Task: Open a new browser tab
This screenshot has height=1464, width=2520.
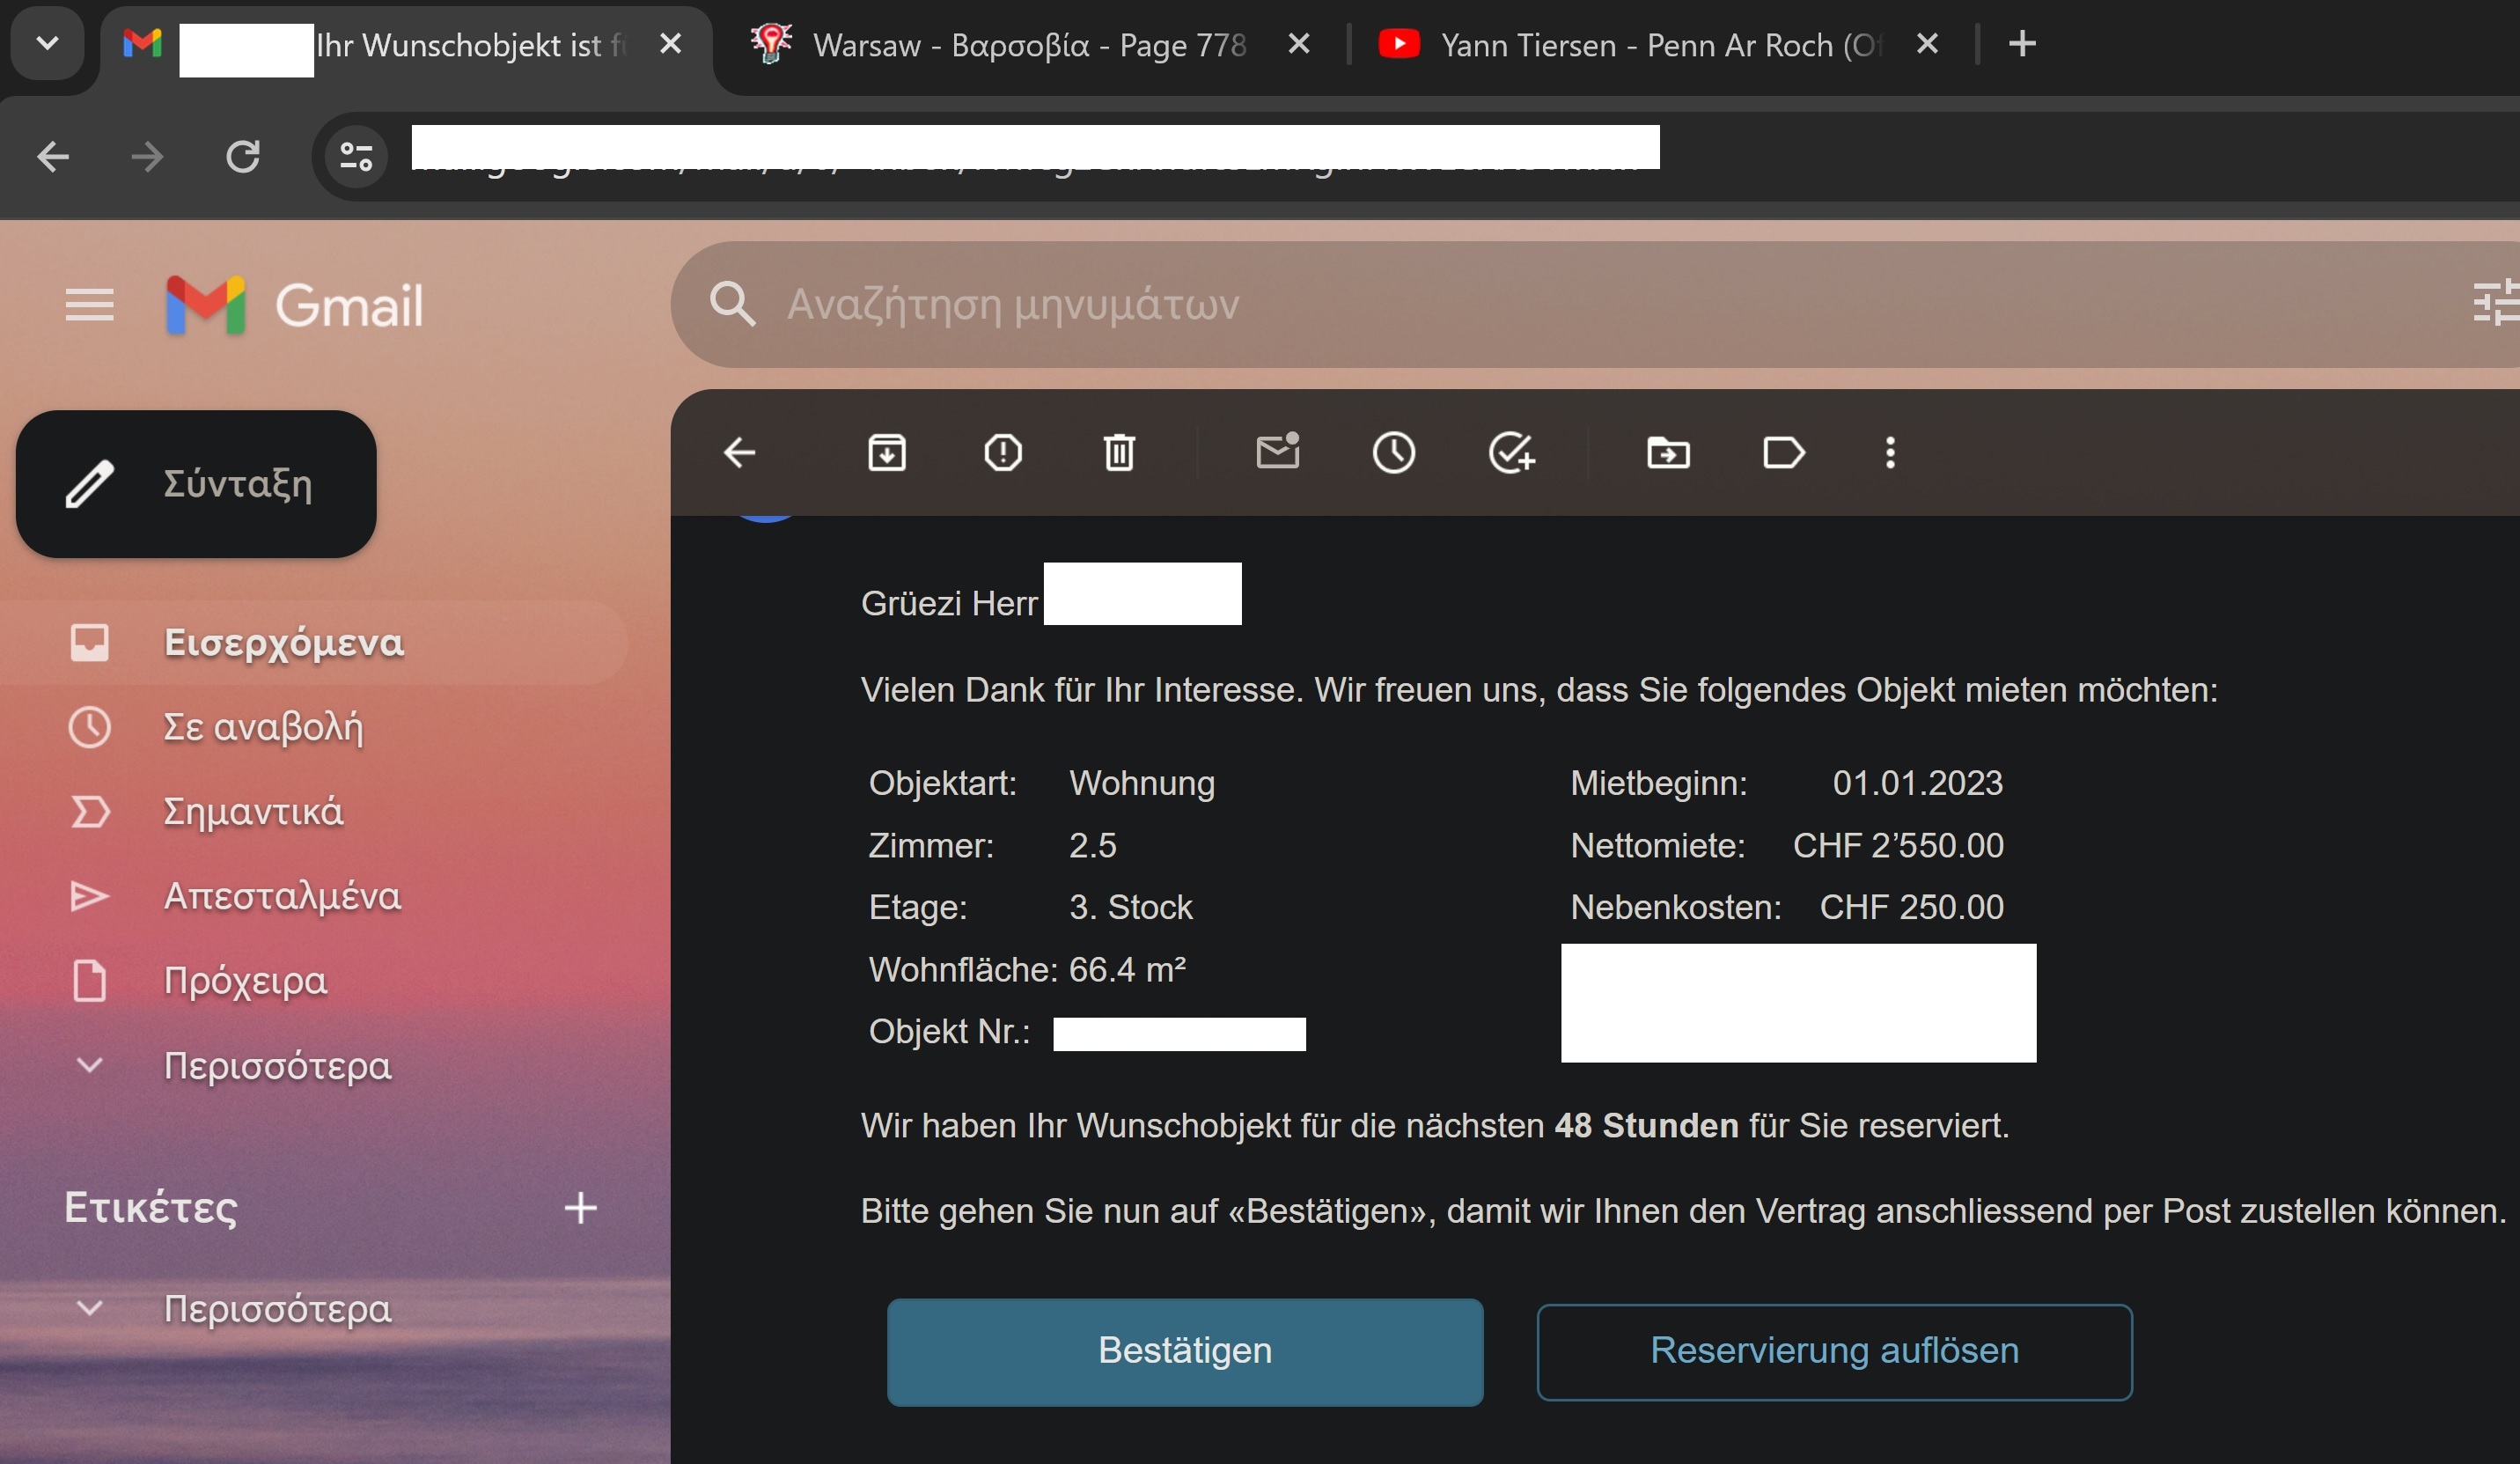Action: click(2022, 44)
